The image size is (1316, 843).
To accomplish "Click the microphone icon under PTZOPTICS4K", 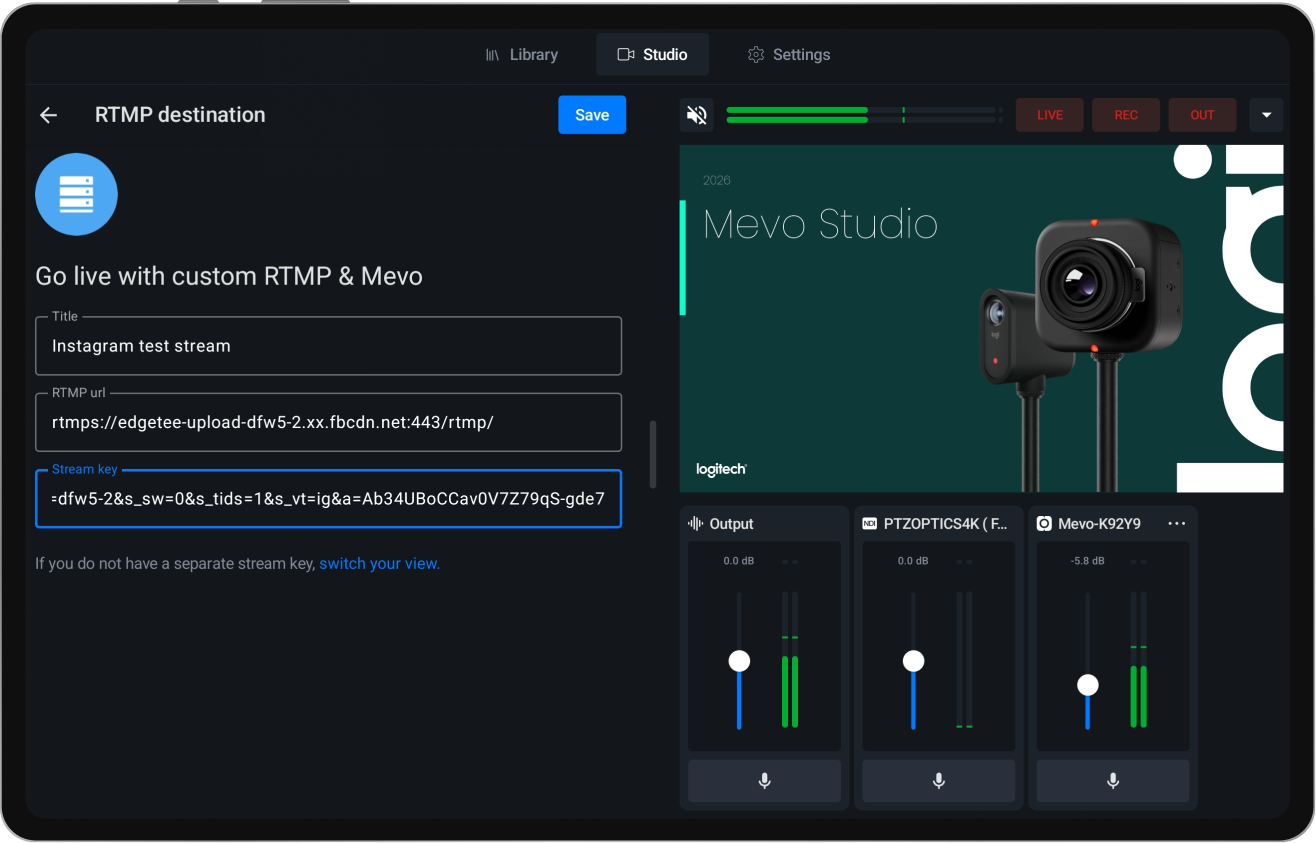I will pos(938,781).
